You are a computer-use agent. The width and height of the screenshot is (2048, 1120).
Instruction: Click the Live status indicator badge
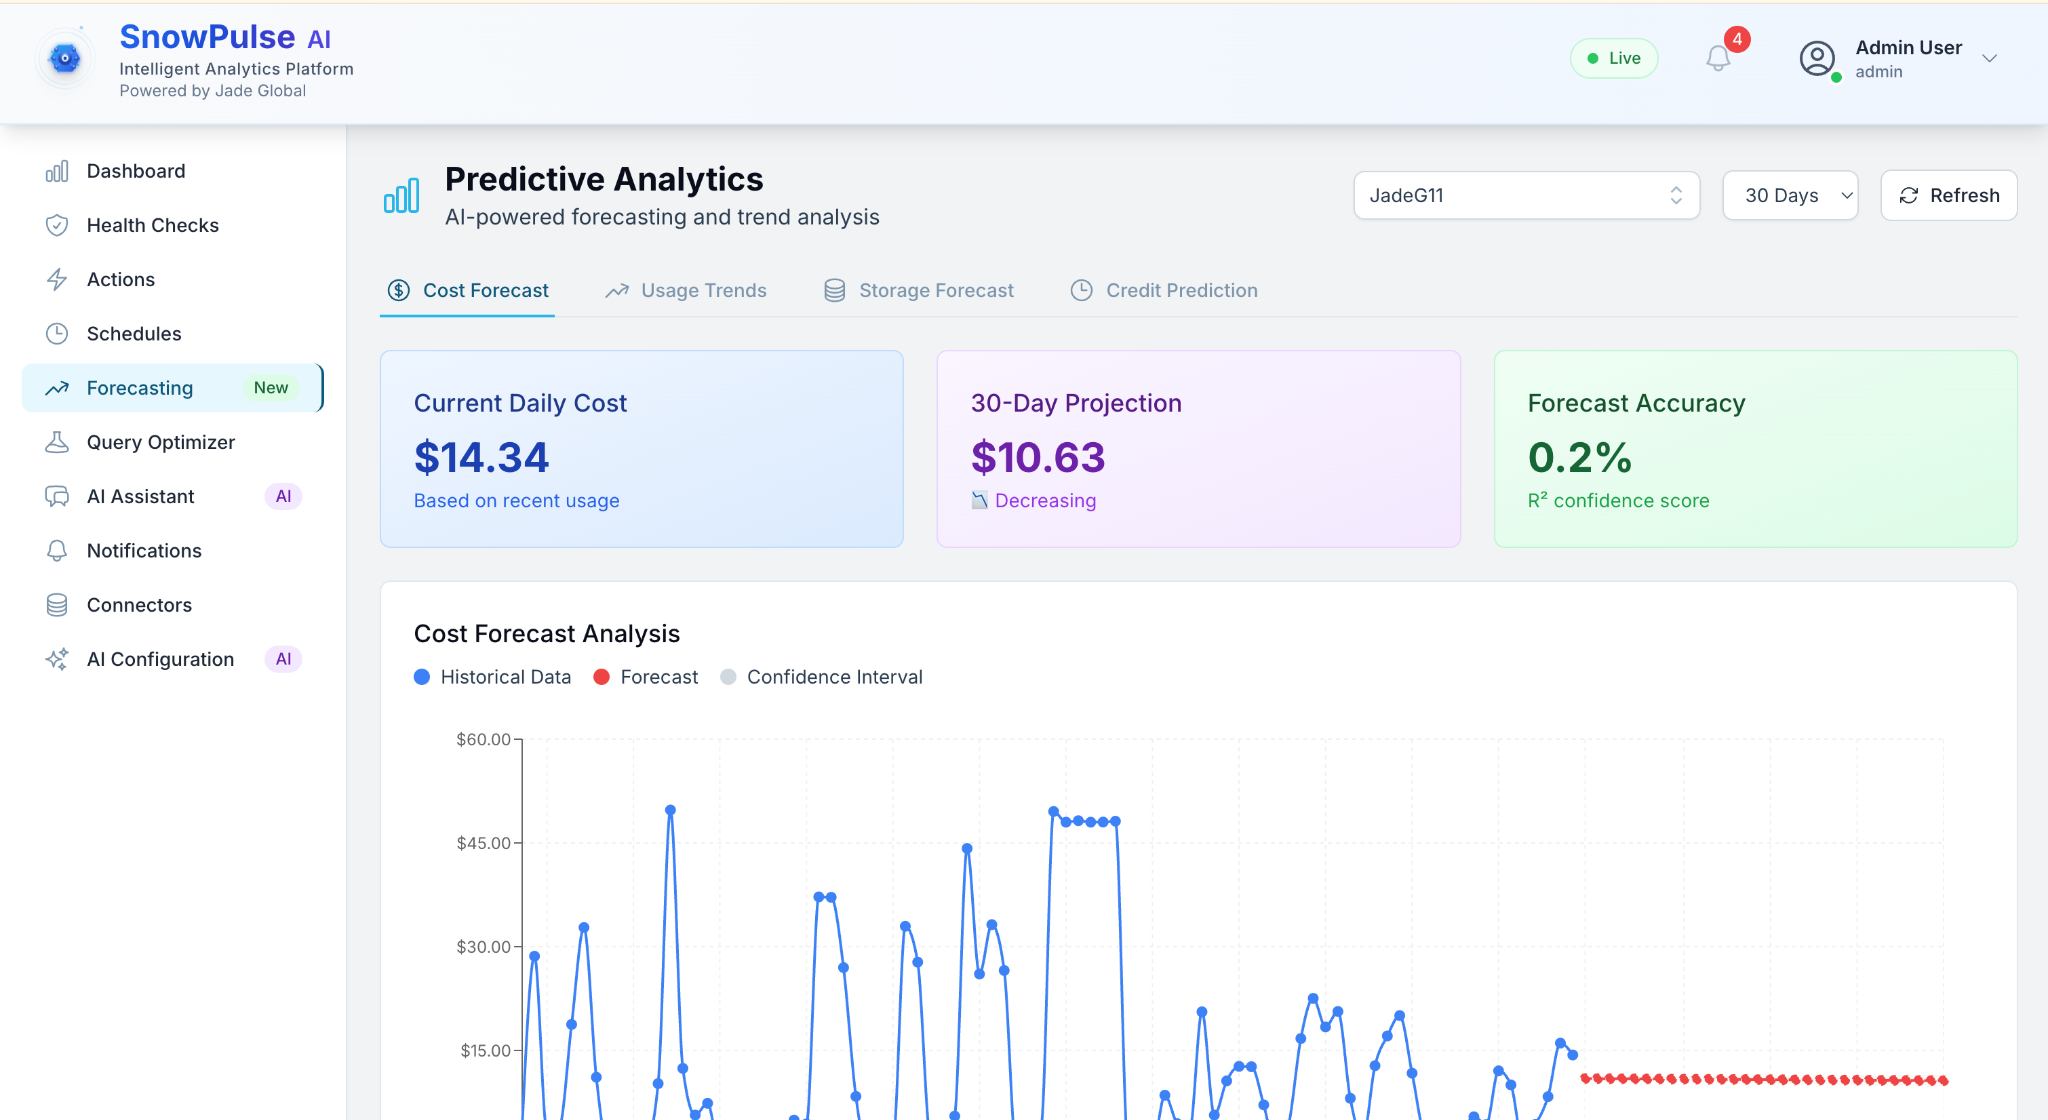[1613, 58]
